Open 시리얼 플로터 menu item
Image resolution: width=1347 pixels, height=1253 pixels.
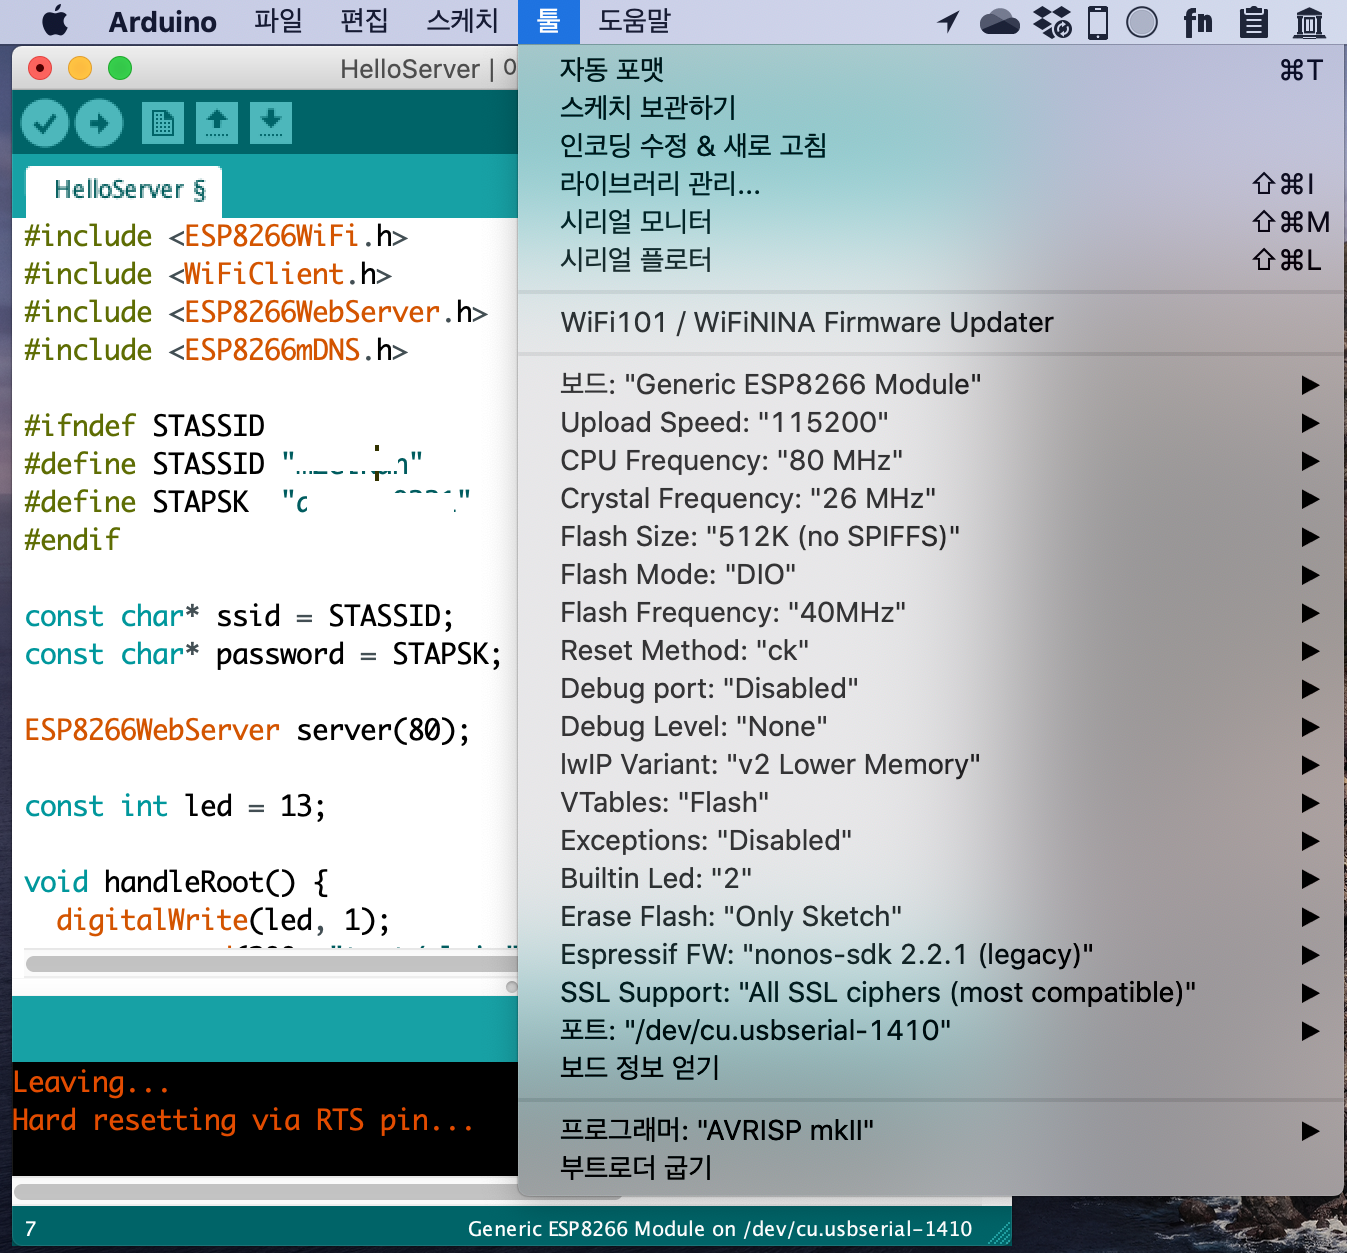(x=931, y=260)
